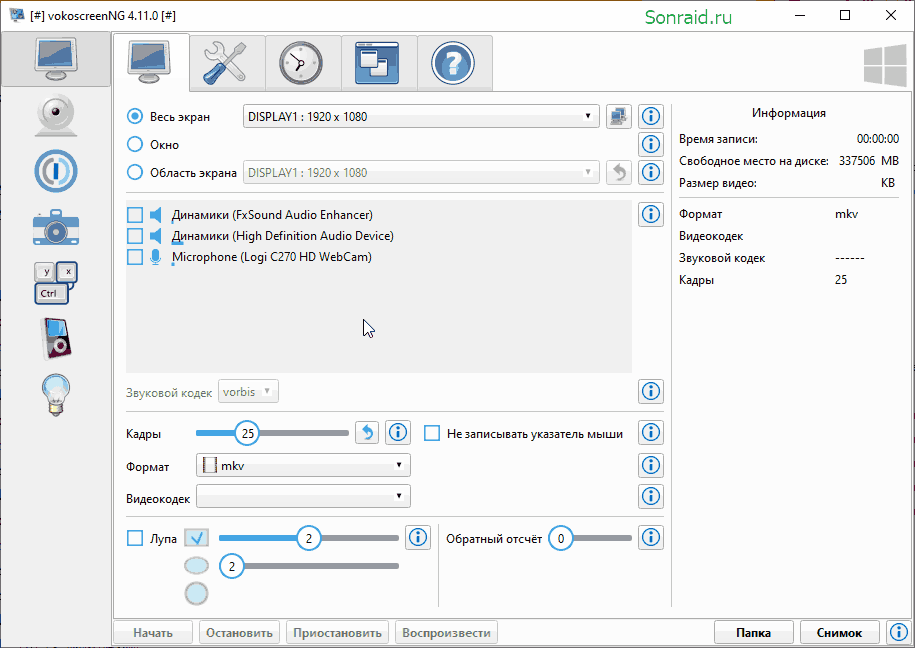Switch to the windows overlay tab
This screenshot has width=915, height=648.
point(379,62)
